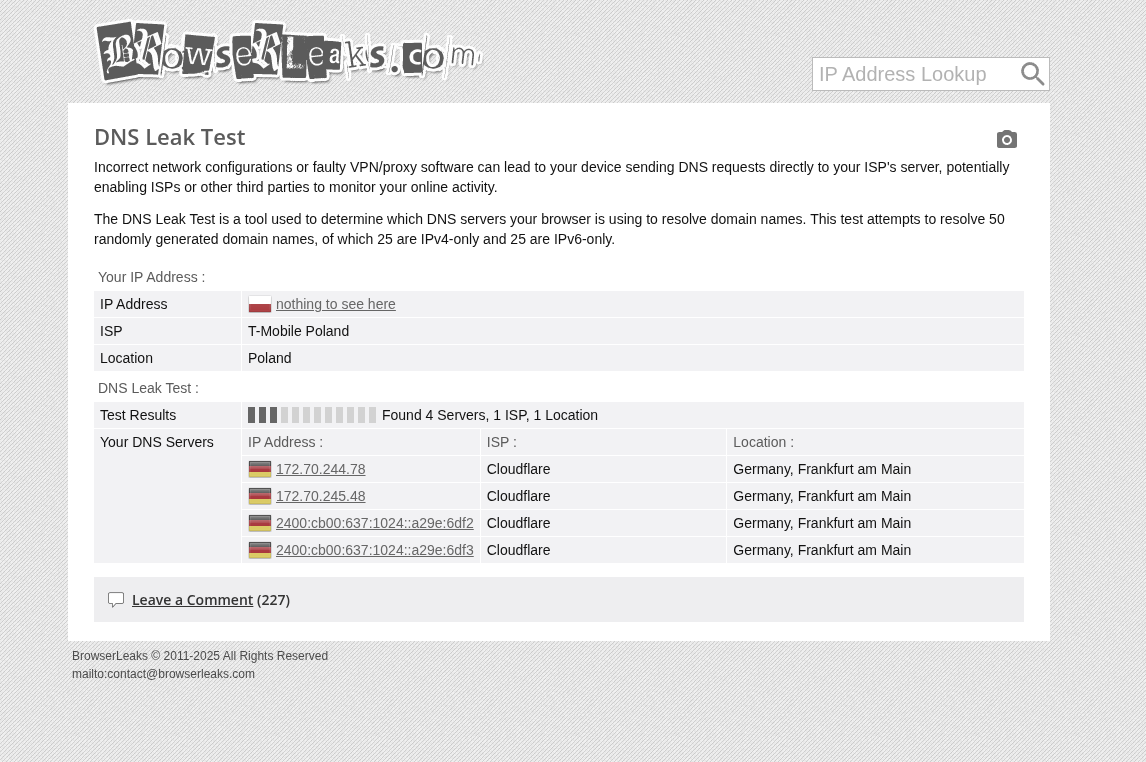The width and height of the screenshot is (1146, 762).
Task: Click the Leave a Comment link
Action: point(192,600)
